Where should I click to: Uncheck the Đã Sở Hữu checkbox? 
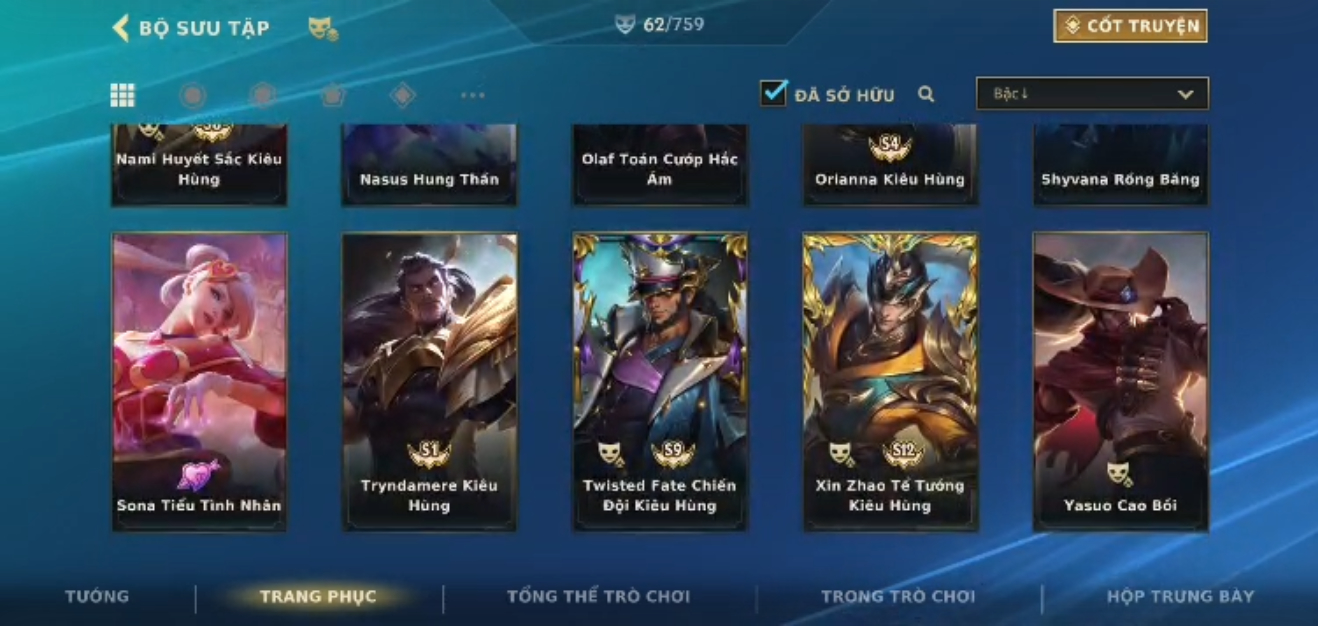[773, 93]
